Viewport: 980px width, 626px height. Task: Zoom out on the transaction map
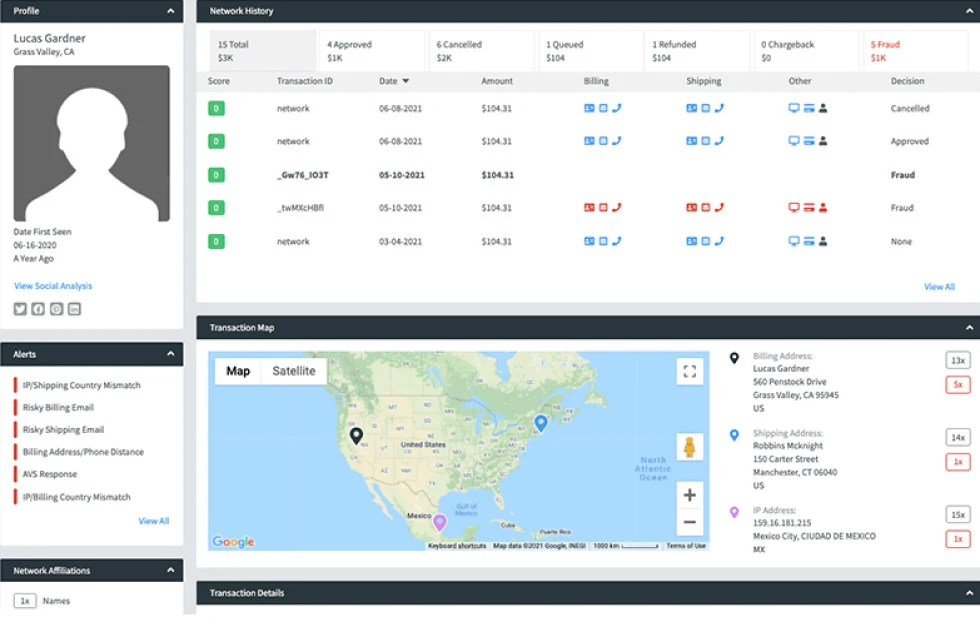coord(689,521)
